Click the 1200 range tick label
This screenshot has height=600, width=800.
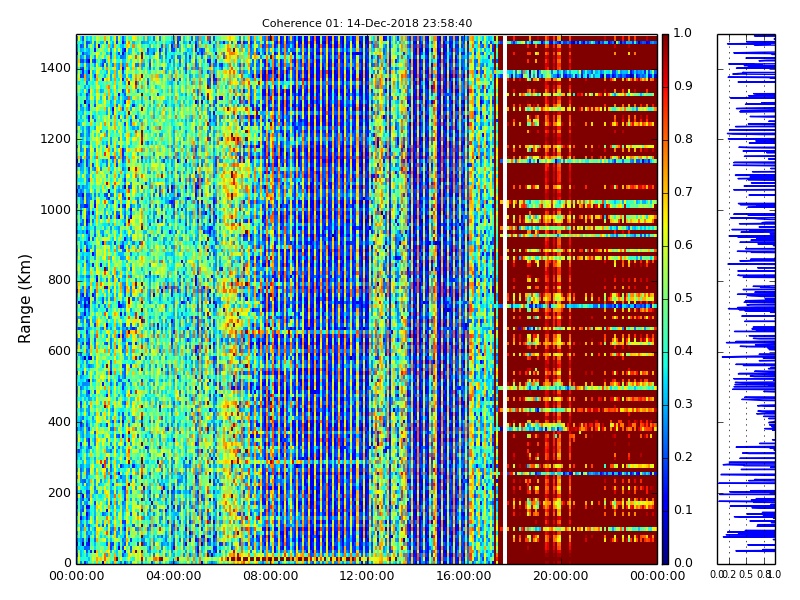coord(55,139)
